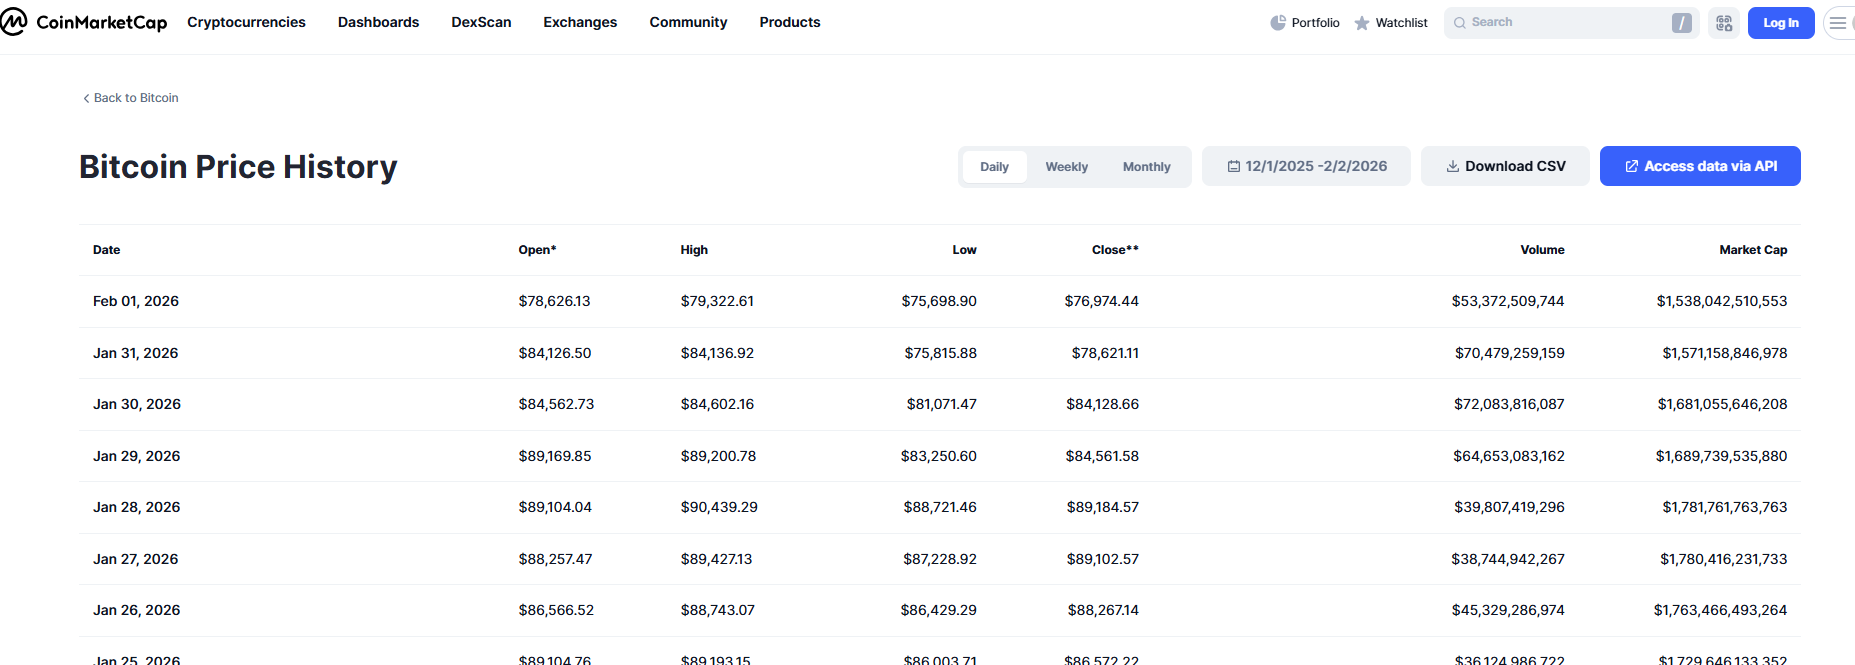Click the QR code app download icon
The image size is (1855, 665).
[1724, 23]
